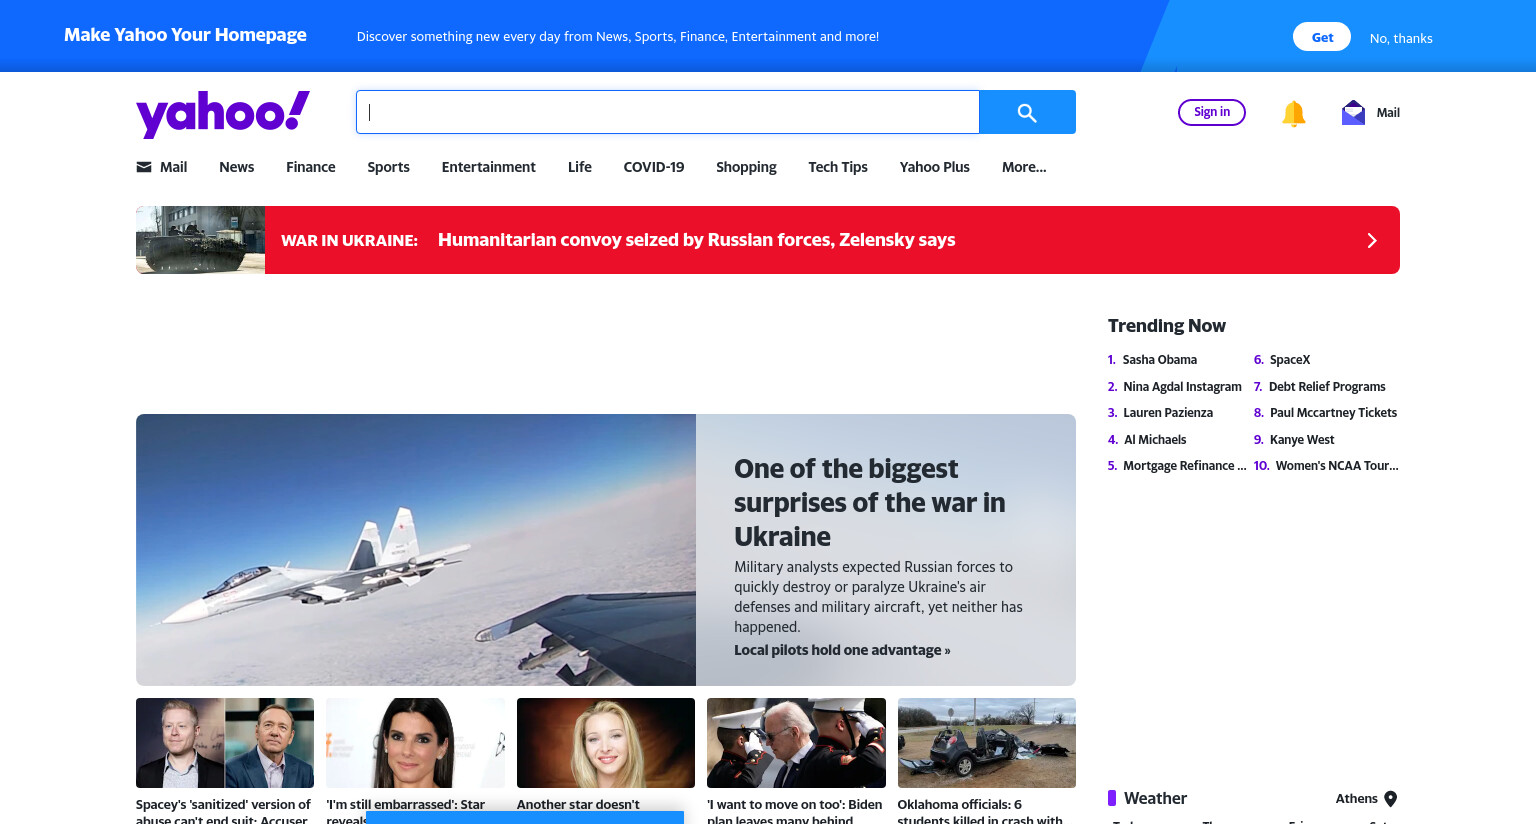Open the Weather section heading

pos(1155,798)
